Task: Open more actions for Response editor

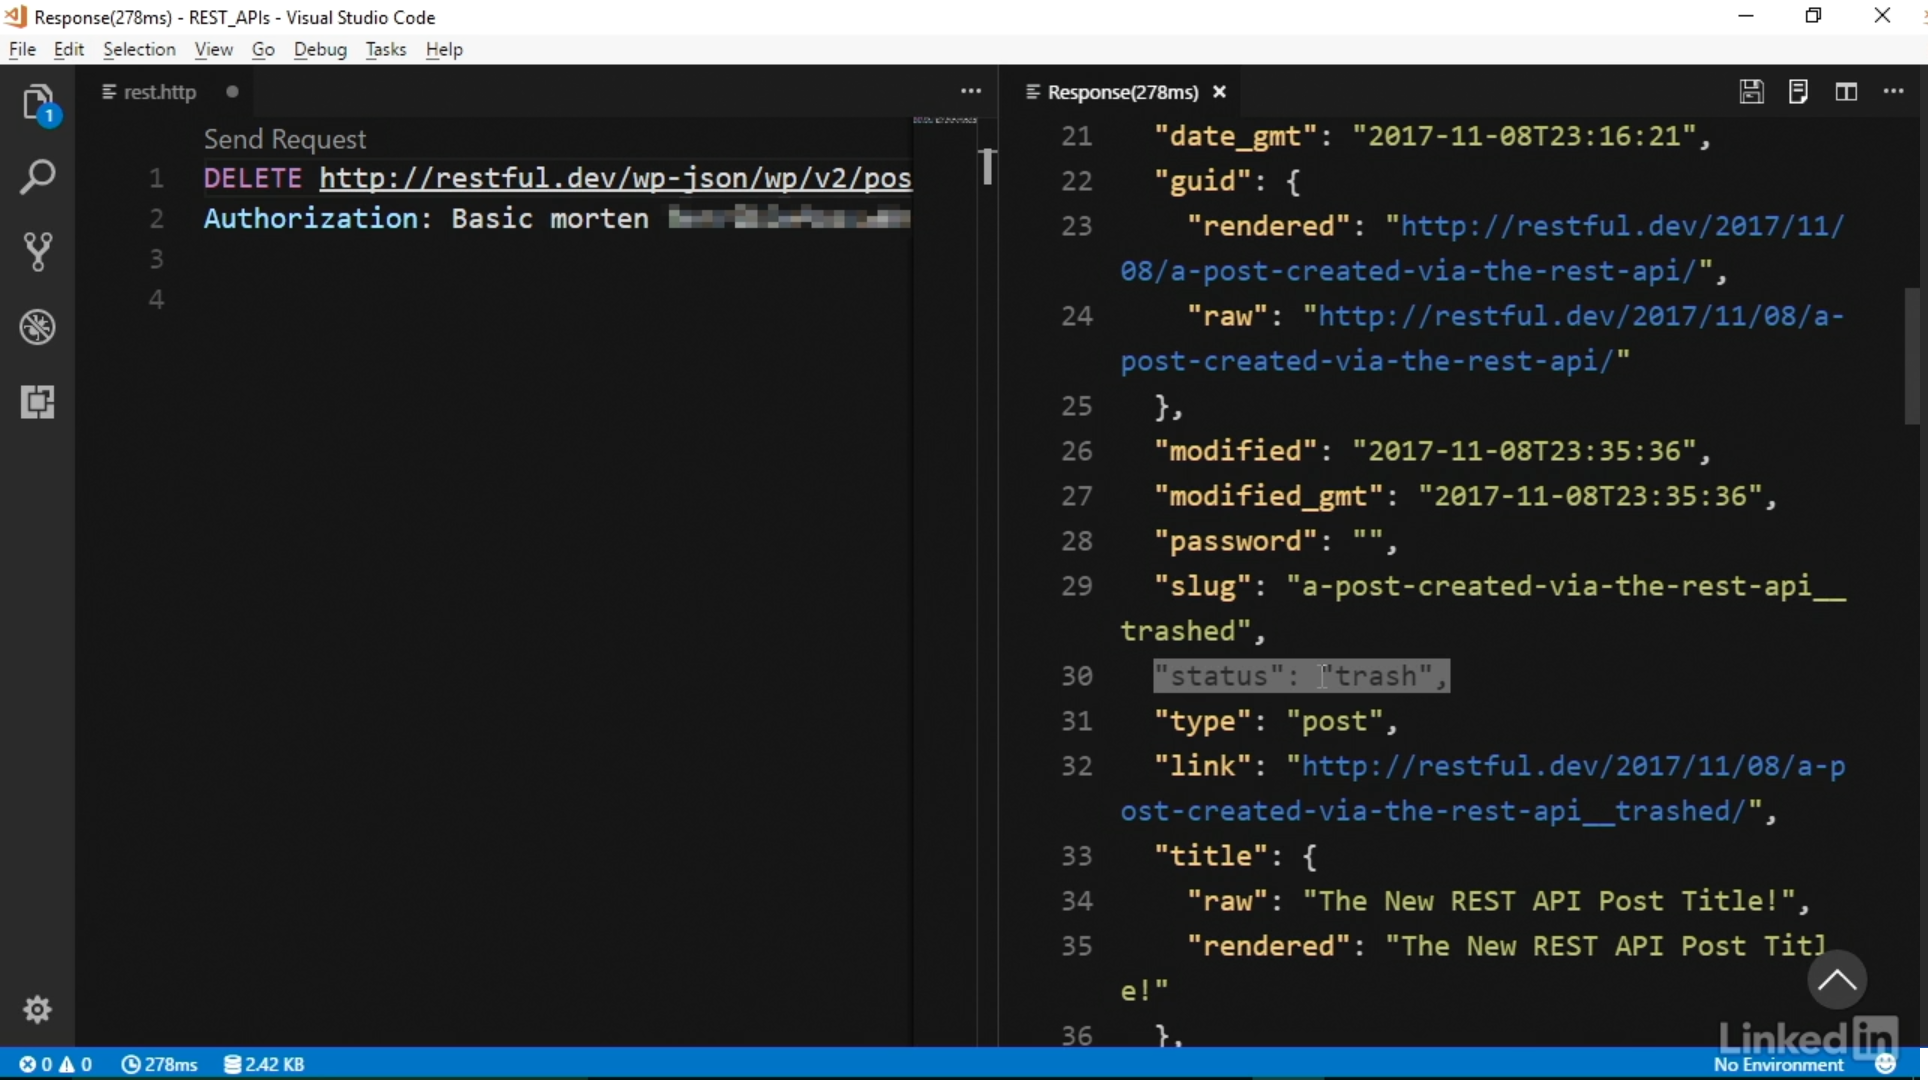Action: 1894,92
